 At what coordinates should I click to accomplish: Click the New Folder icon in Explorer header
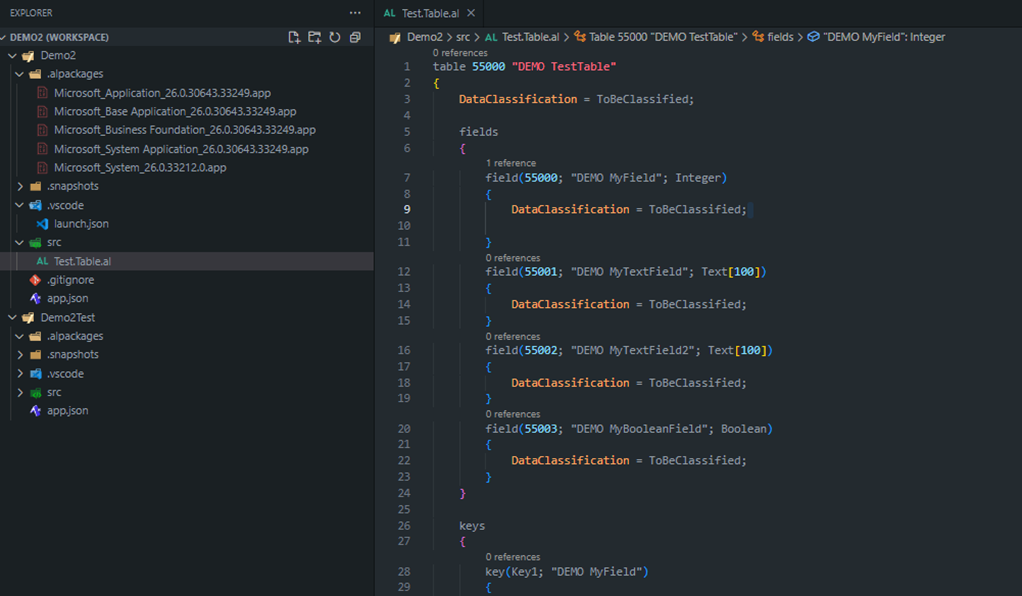(315, 37)
